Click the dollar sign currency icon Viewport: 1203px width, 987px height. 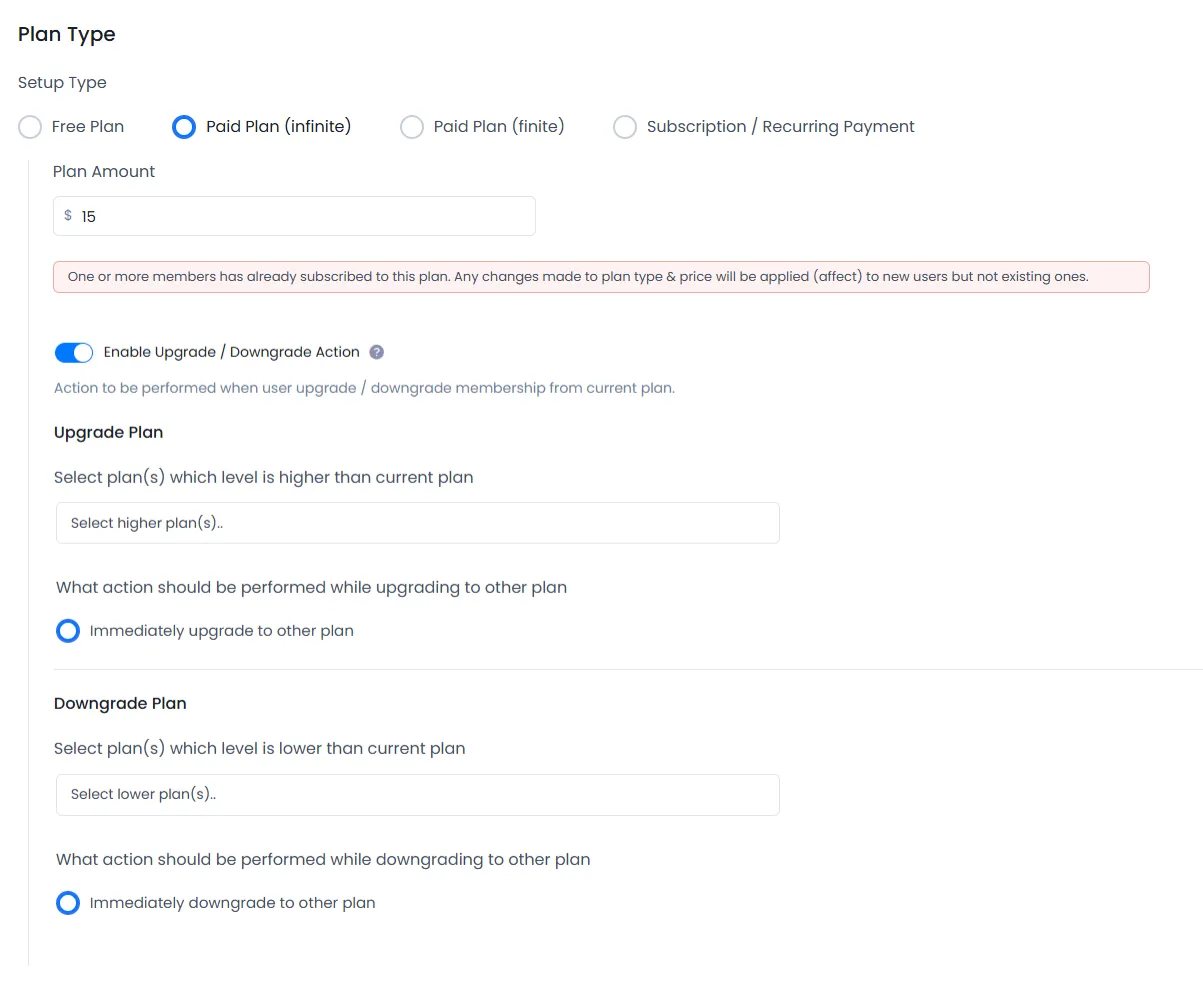pyautogui.click(x=68, y=216)
